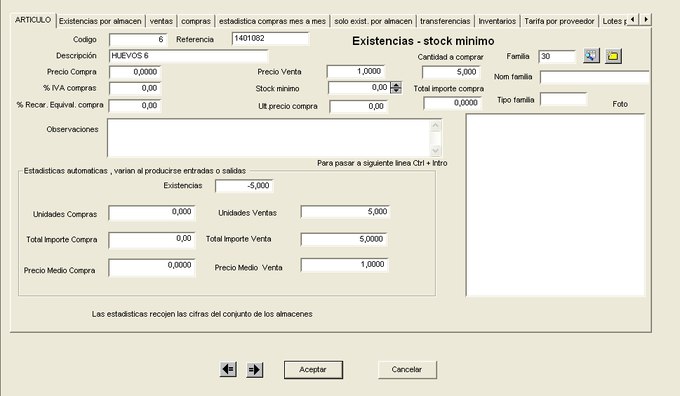680x396 pixels.
Task: Click % Recar. Equival. compra field
Action: click(x=135, y=105)
